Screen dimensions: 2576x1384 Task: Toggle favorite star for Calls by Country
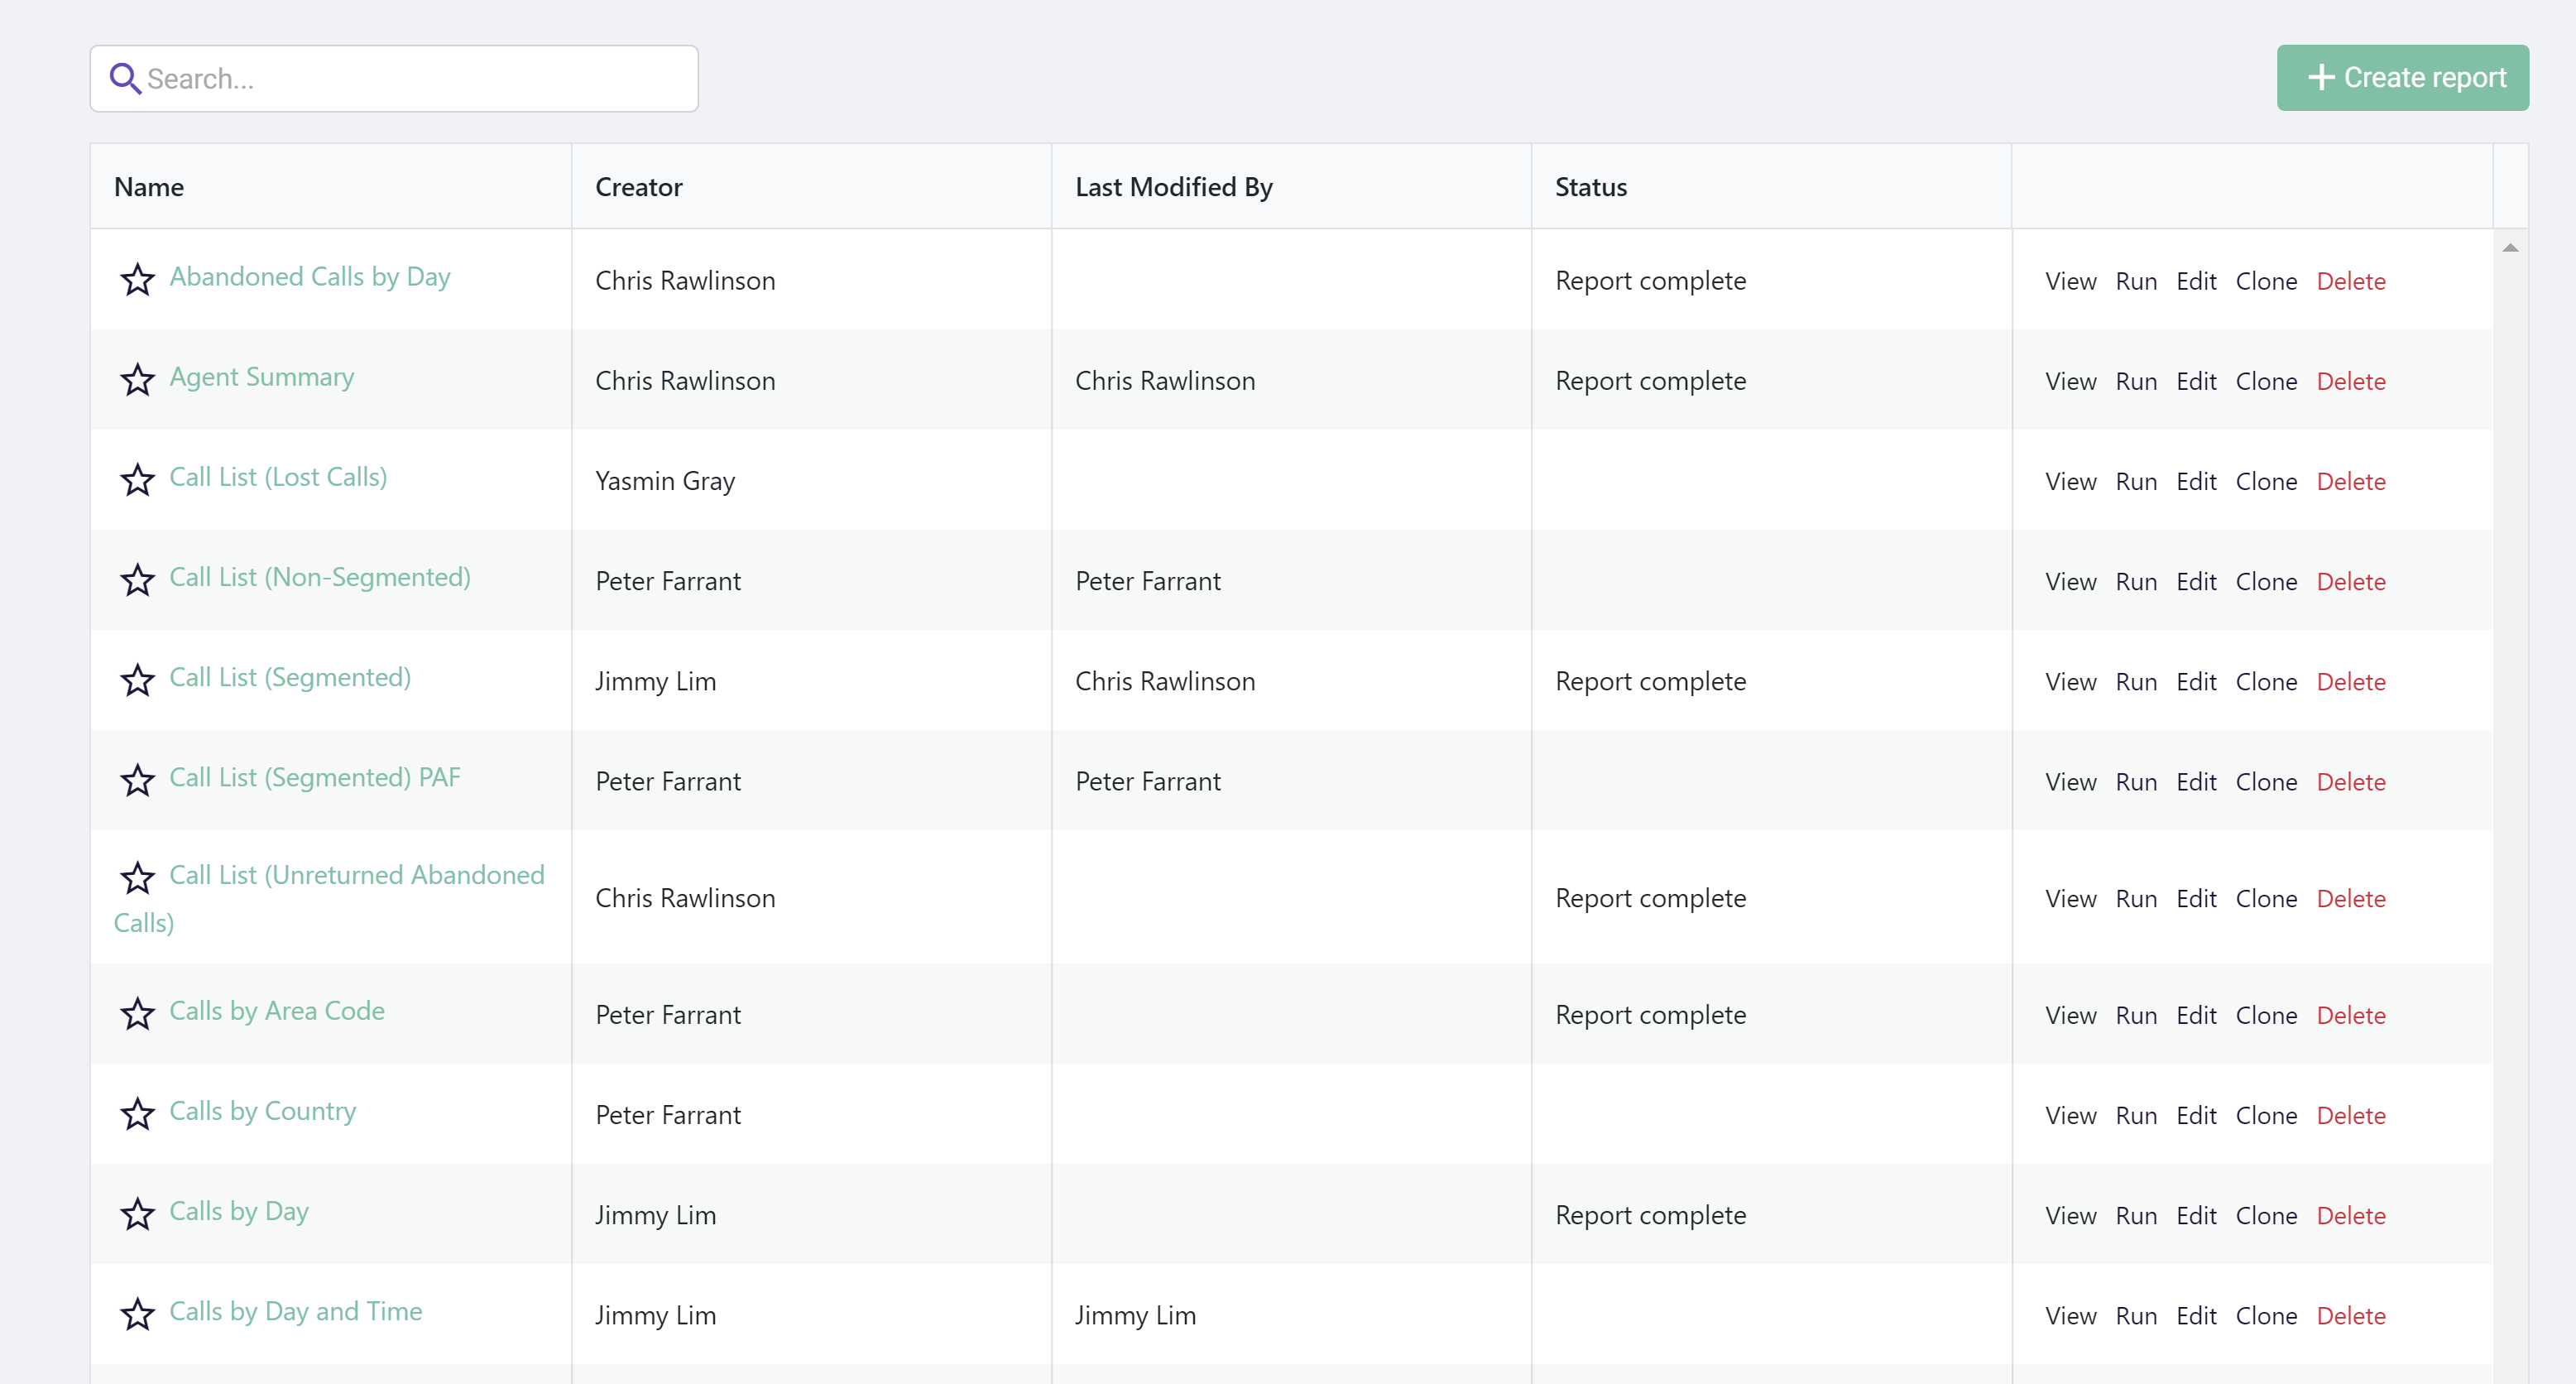point(137,1114)
